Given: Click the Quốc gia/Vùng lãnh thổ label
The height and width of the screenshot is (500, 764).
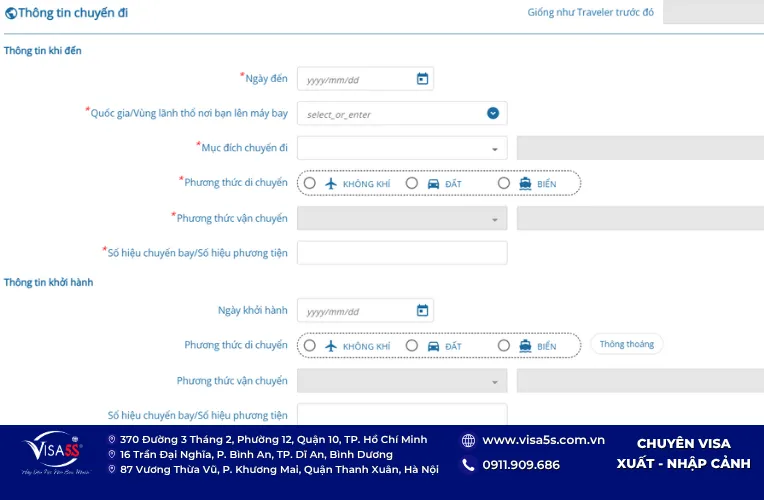Looking at the screenshot, I should 189,113.
